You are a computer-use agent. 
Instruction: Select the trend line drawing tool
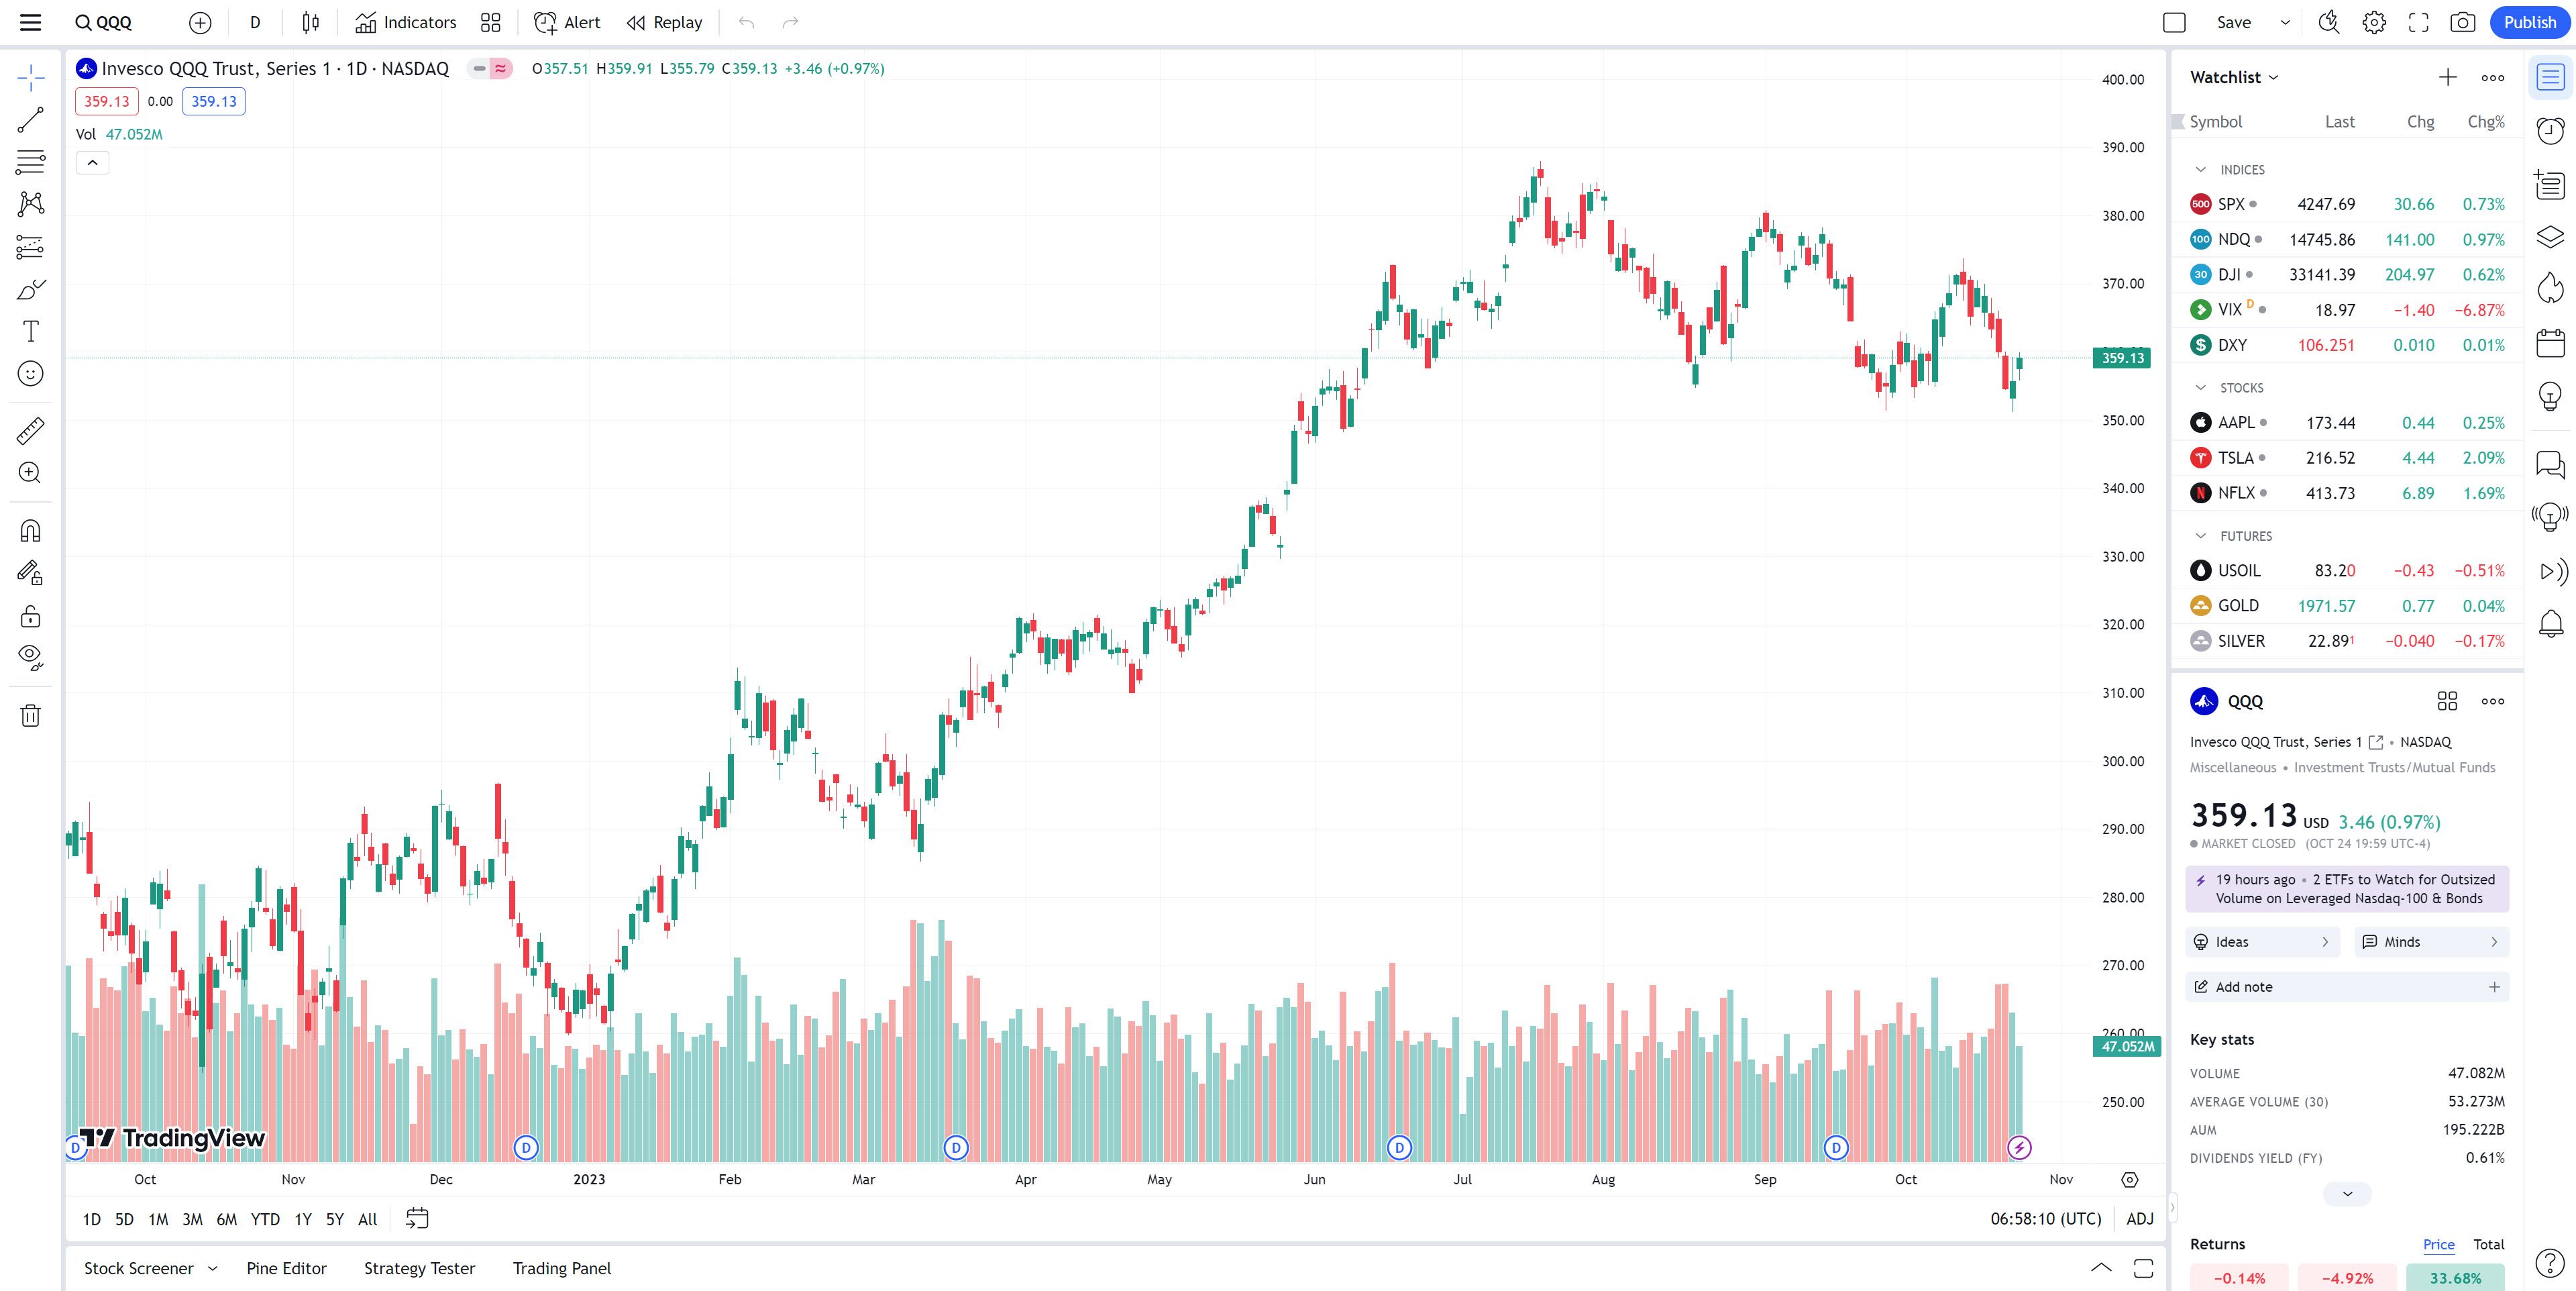click(x=31, y=120)
